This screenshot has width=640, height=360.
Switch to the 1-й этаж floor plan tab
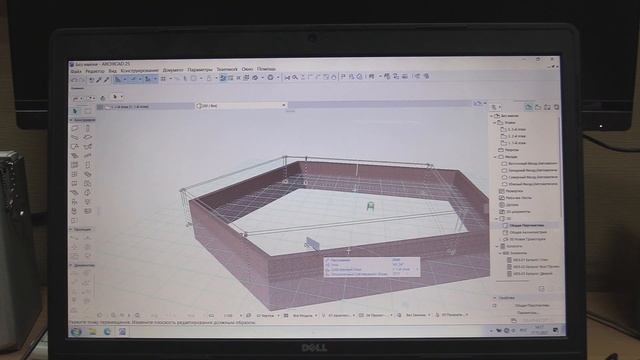(x=146, y=107)
